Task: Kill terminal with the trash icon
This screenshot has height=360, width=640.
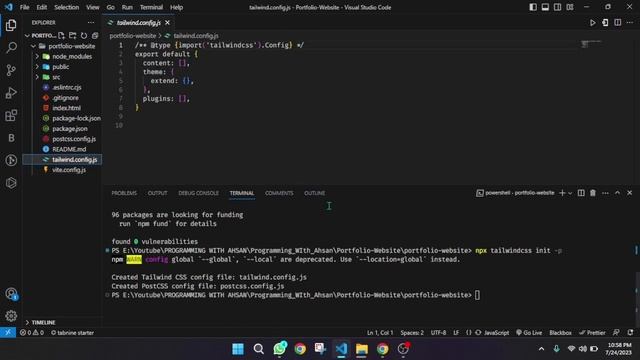Action: [593, 193]
